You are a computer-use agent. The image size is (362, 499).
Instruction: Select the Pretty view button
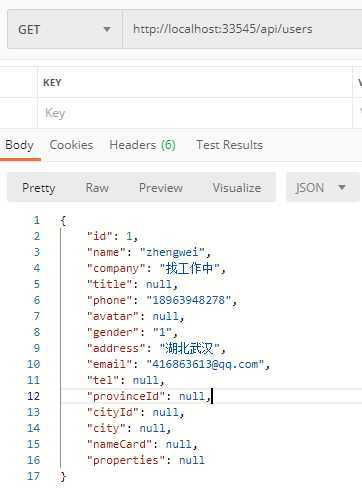coord(38,188)
